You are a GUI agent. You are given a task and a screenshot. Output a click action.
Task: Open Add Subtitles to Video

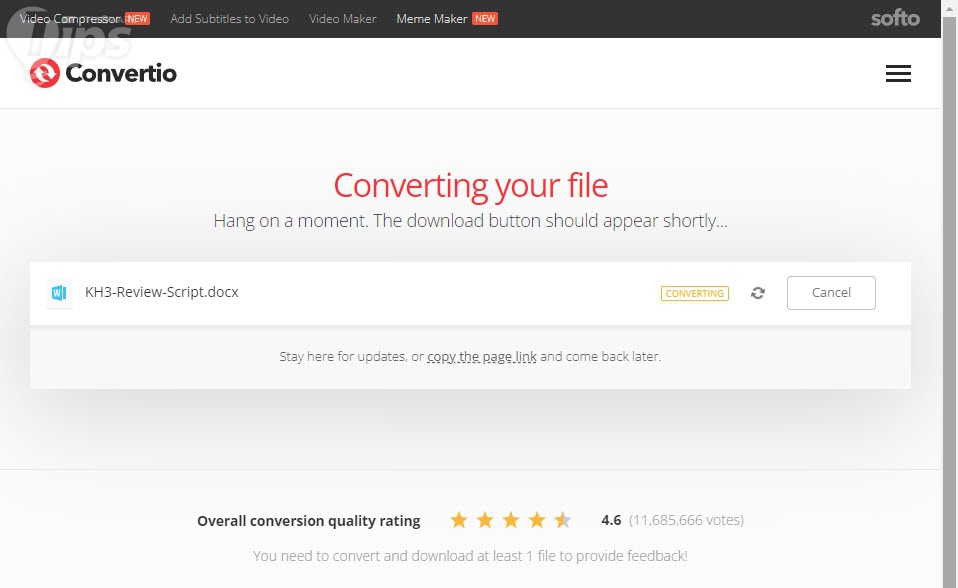(230, 18)
